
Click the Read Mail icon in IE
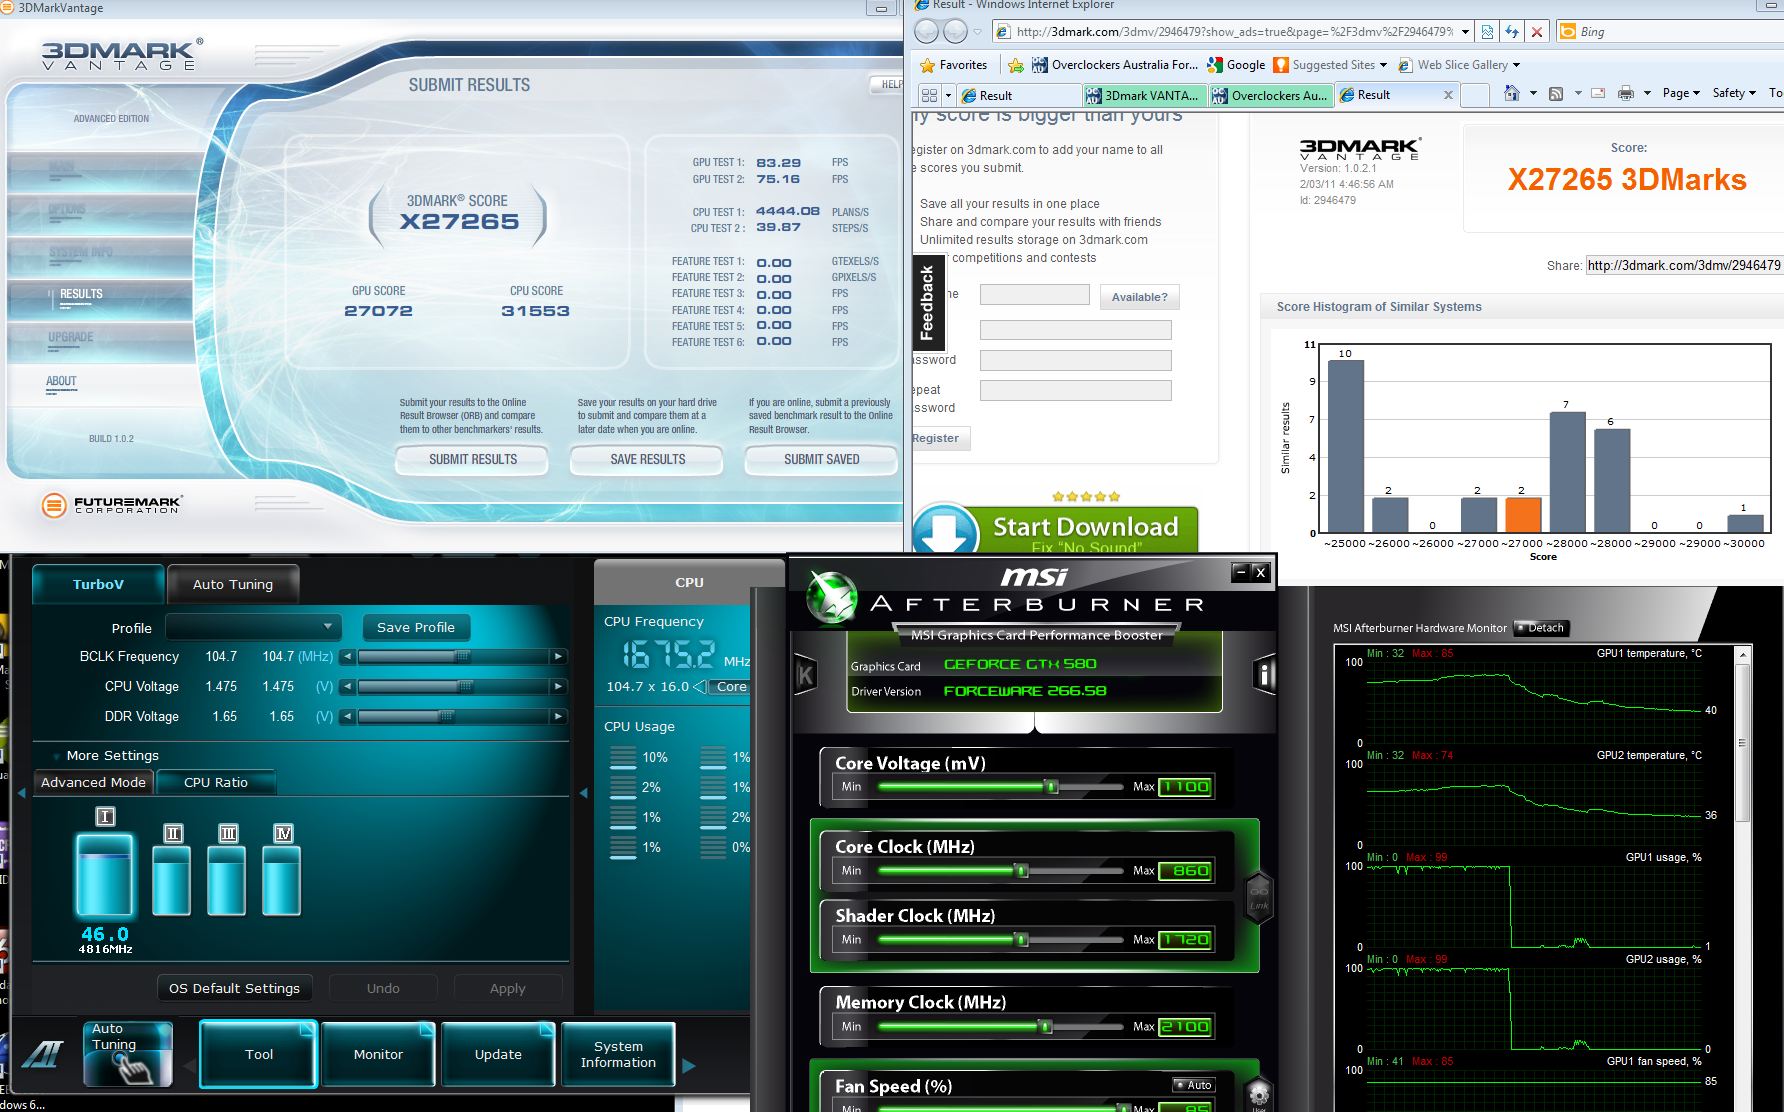point(1598,93)
